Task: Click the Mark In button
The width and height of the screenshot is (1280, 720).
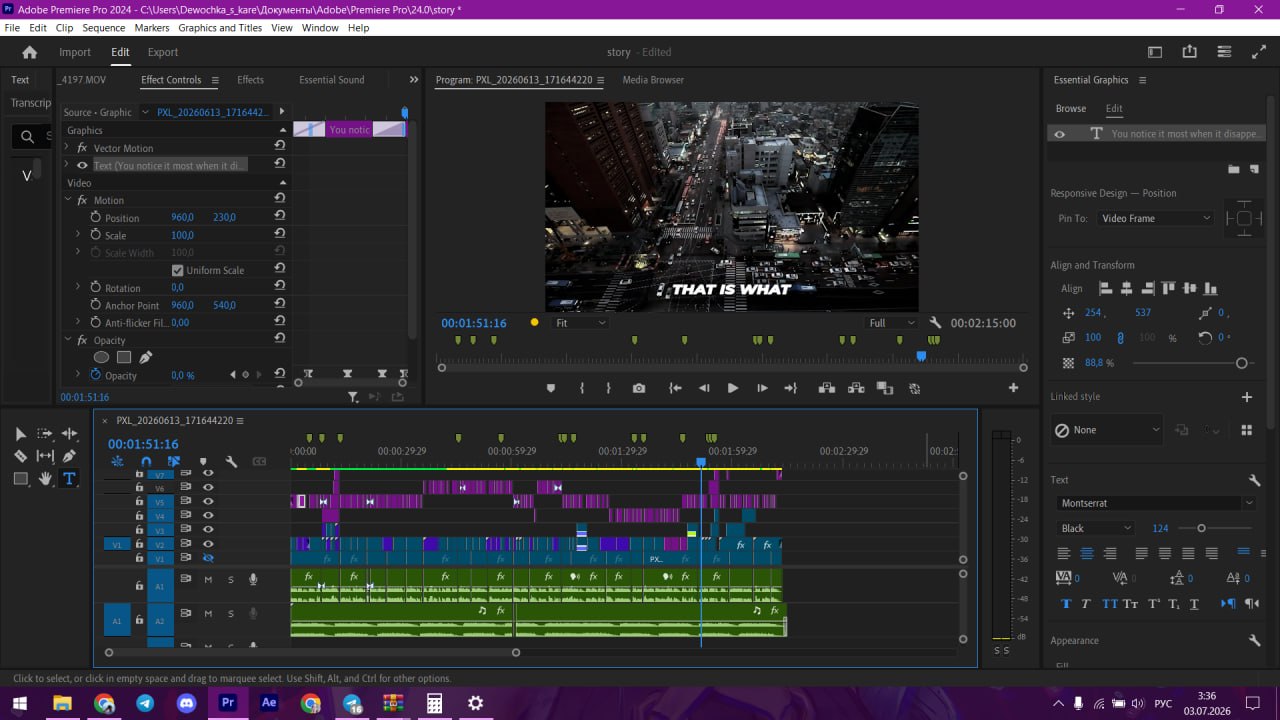Action: [581, 388]
